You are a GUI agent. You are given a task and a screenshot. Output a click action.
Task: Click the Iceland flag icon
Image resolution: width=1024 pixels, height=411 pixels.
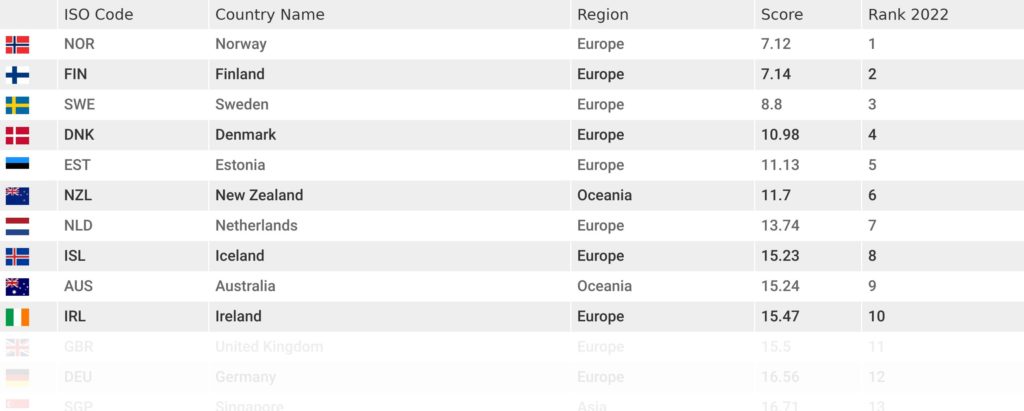pyautogui.click(x=17, y=257)
